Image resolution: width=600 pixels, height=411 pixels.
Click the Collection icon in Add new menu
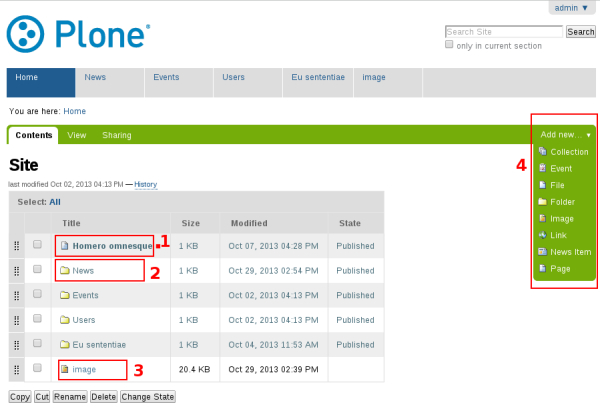click(543, 151)
